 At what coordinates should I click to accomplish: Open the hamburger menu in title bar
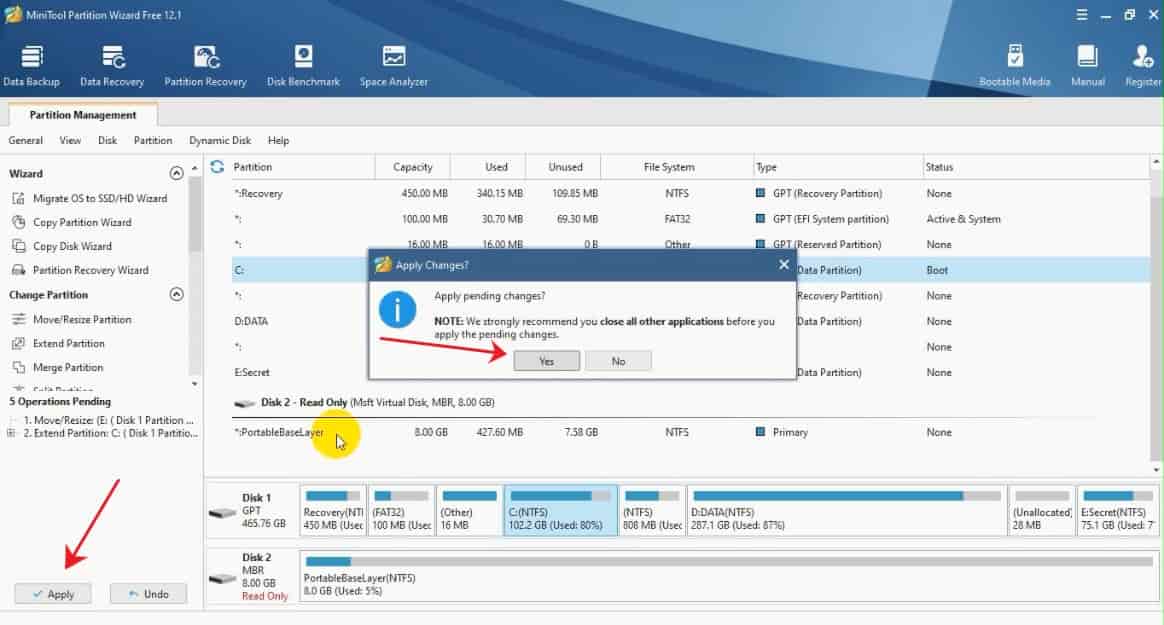point(1082,15)
